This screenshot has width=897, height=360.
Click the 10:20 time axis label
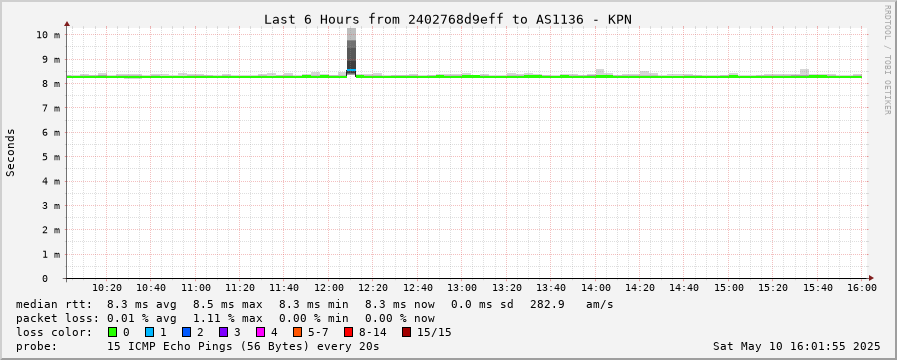point(107,288)
